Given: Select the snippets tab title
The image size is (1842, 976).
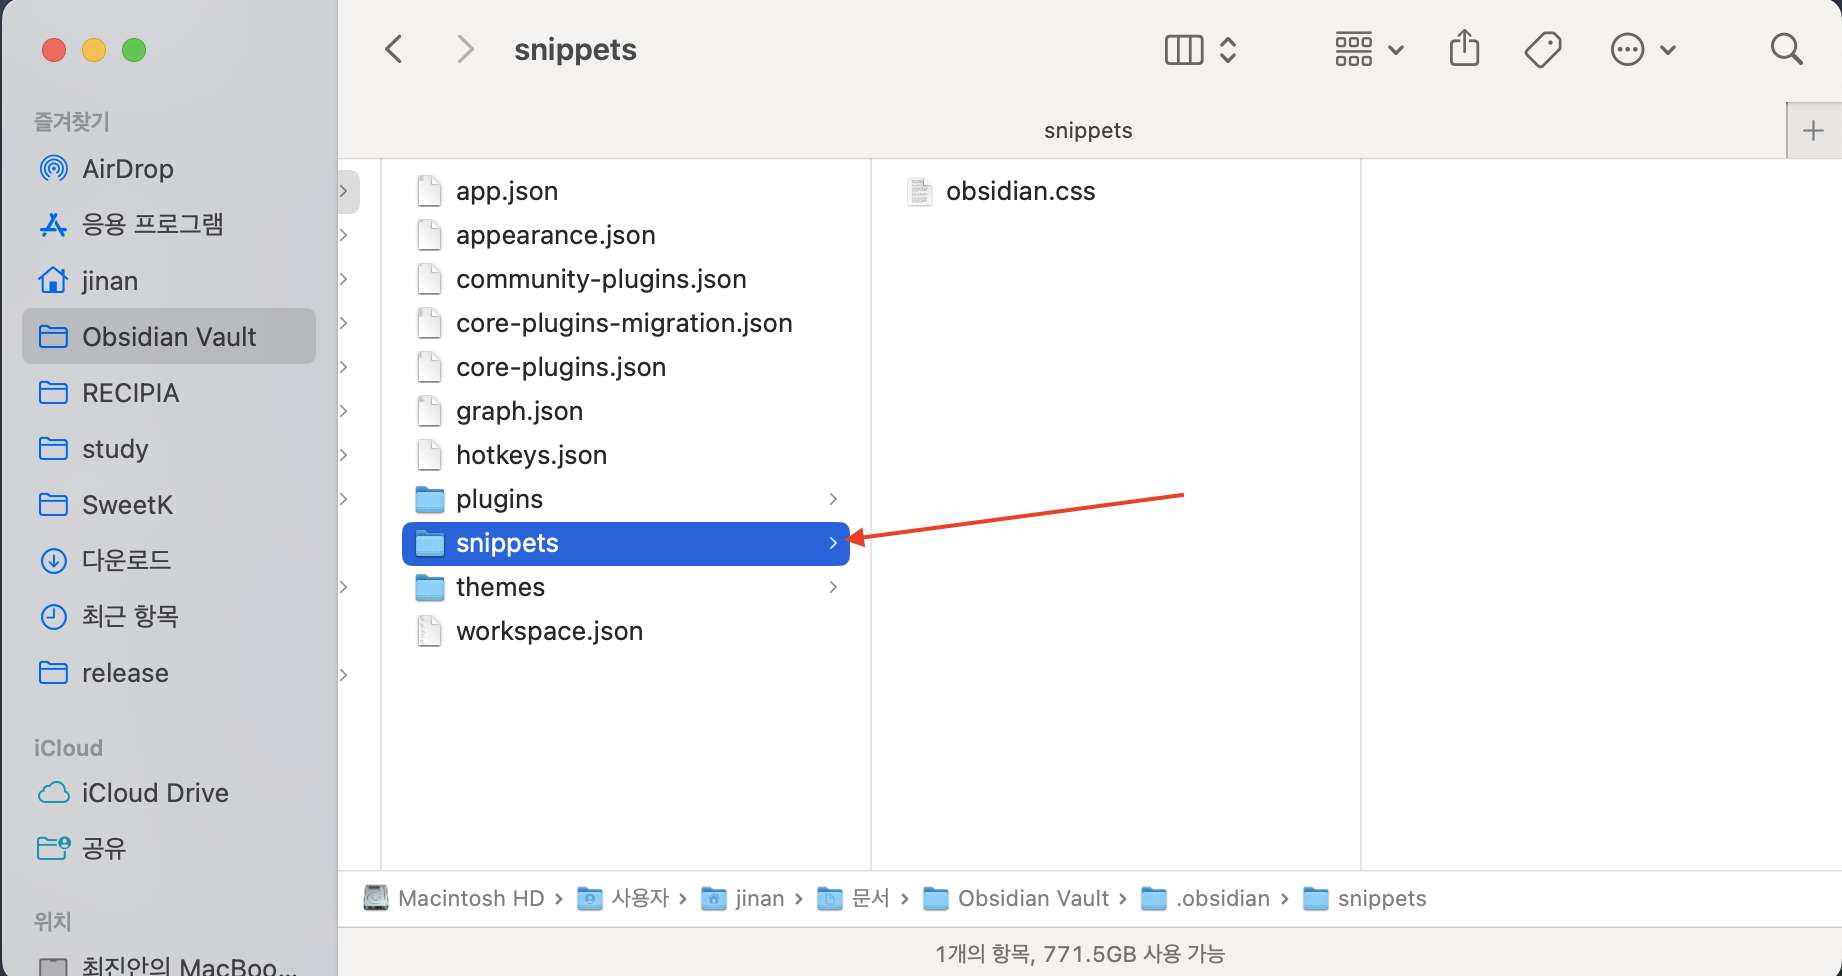Looking at the screenshot, I should tap(1088, 131).
